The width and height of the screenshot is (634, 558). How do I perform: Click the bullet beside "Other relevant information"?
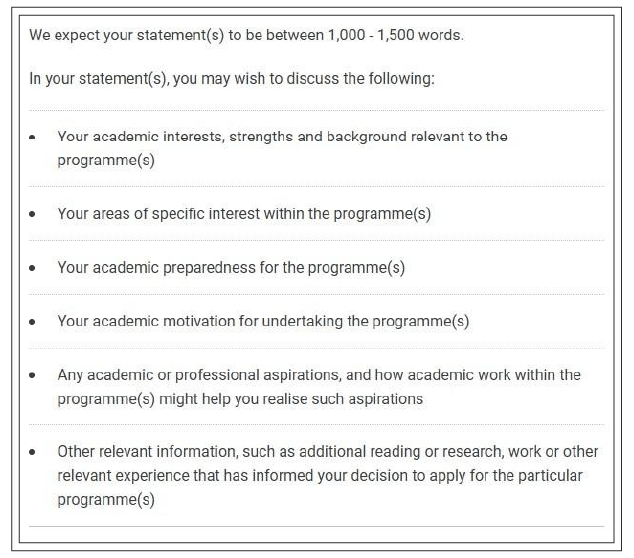(33, 453)
